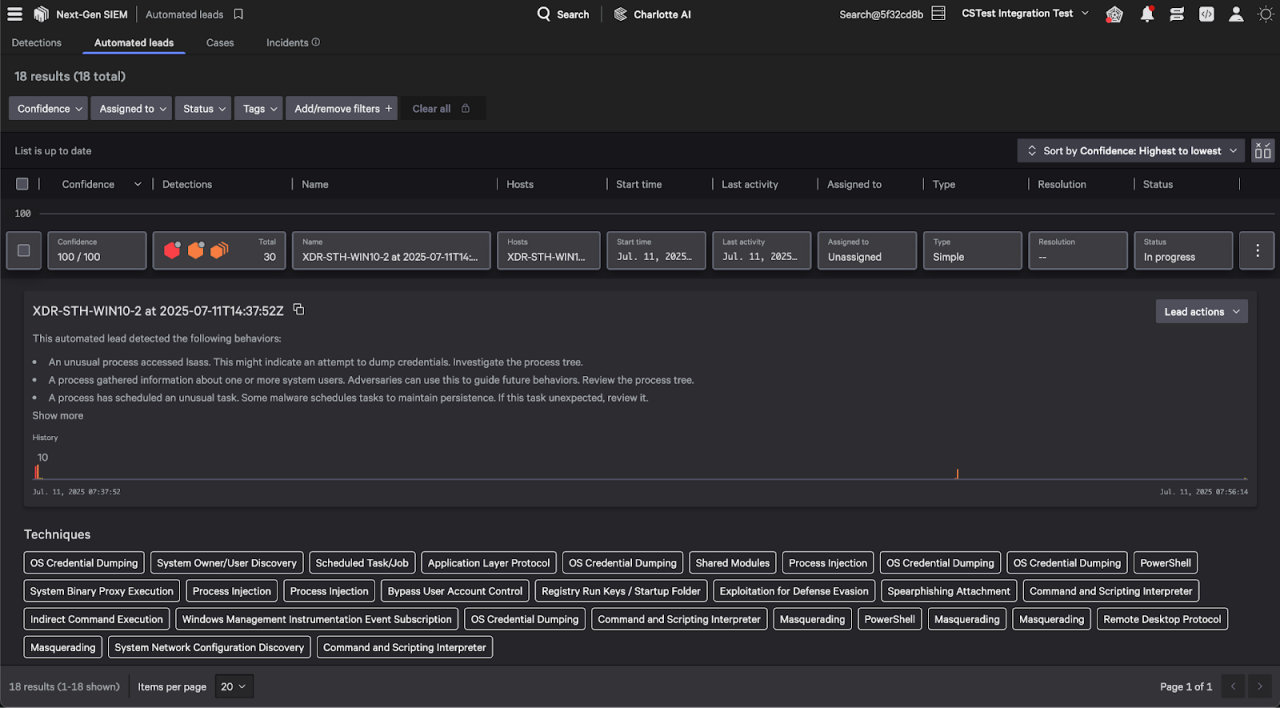Toggle the column visibility icon near sort control
The height and width of the screenshot is (708, 1280).
click(x=1262, y=150)
